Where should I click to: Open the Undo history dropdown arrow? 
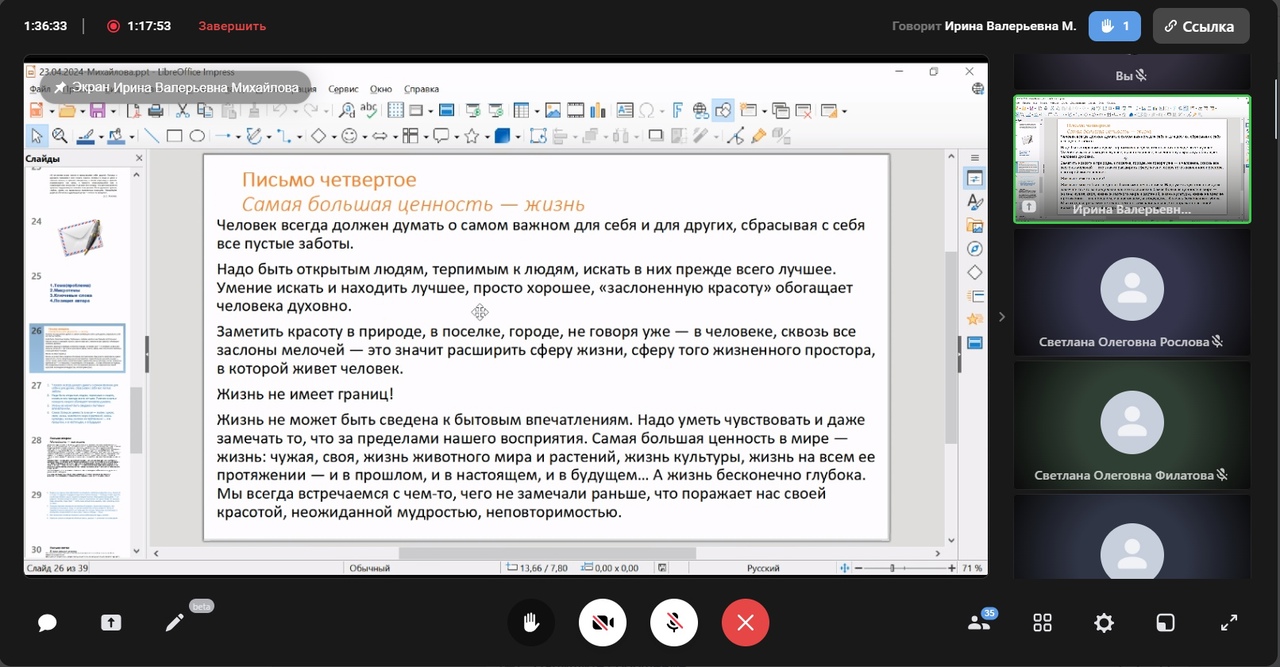click(295, 111)
